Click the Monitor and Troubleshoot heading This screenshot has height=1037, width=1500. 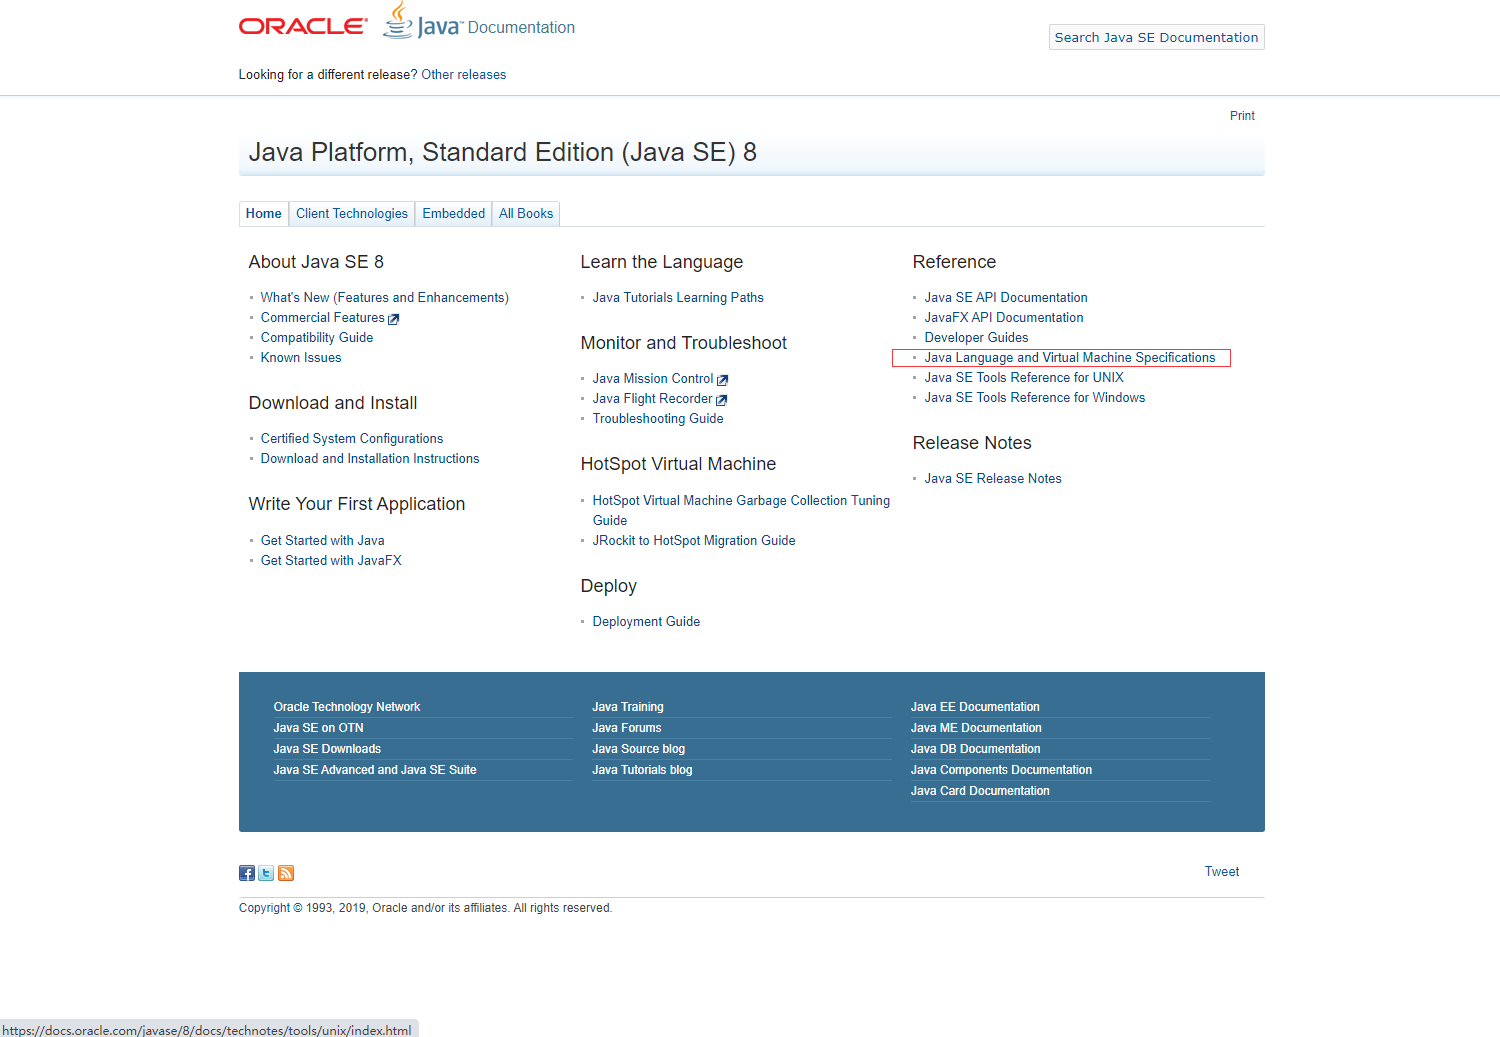coord(684,343)
